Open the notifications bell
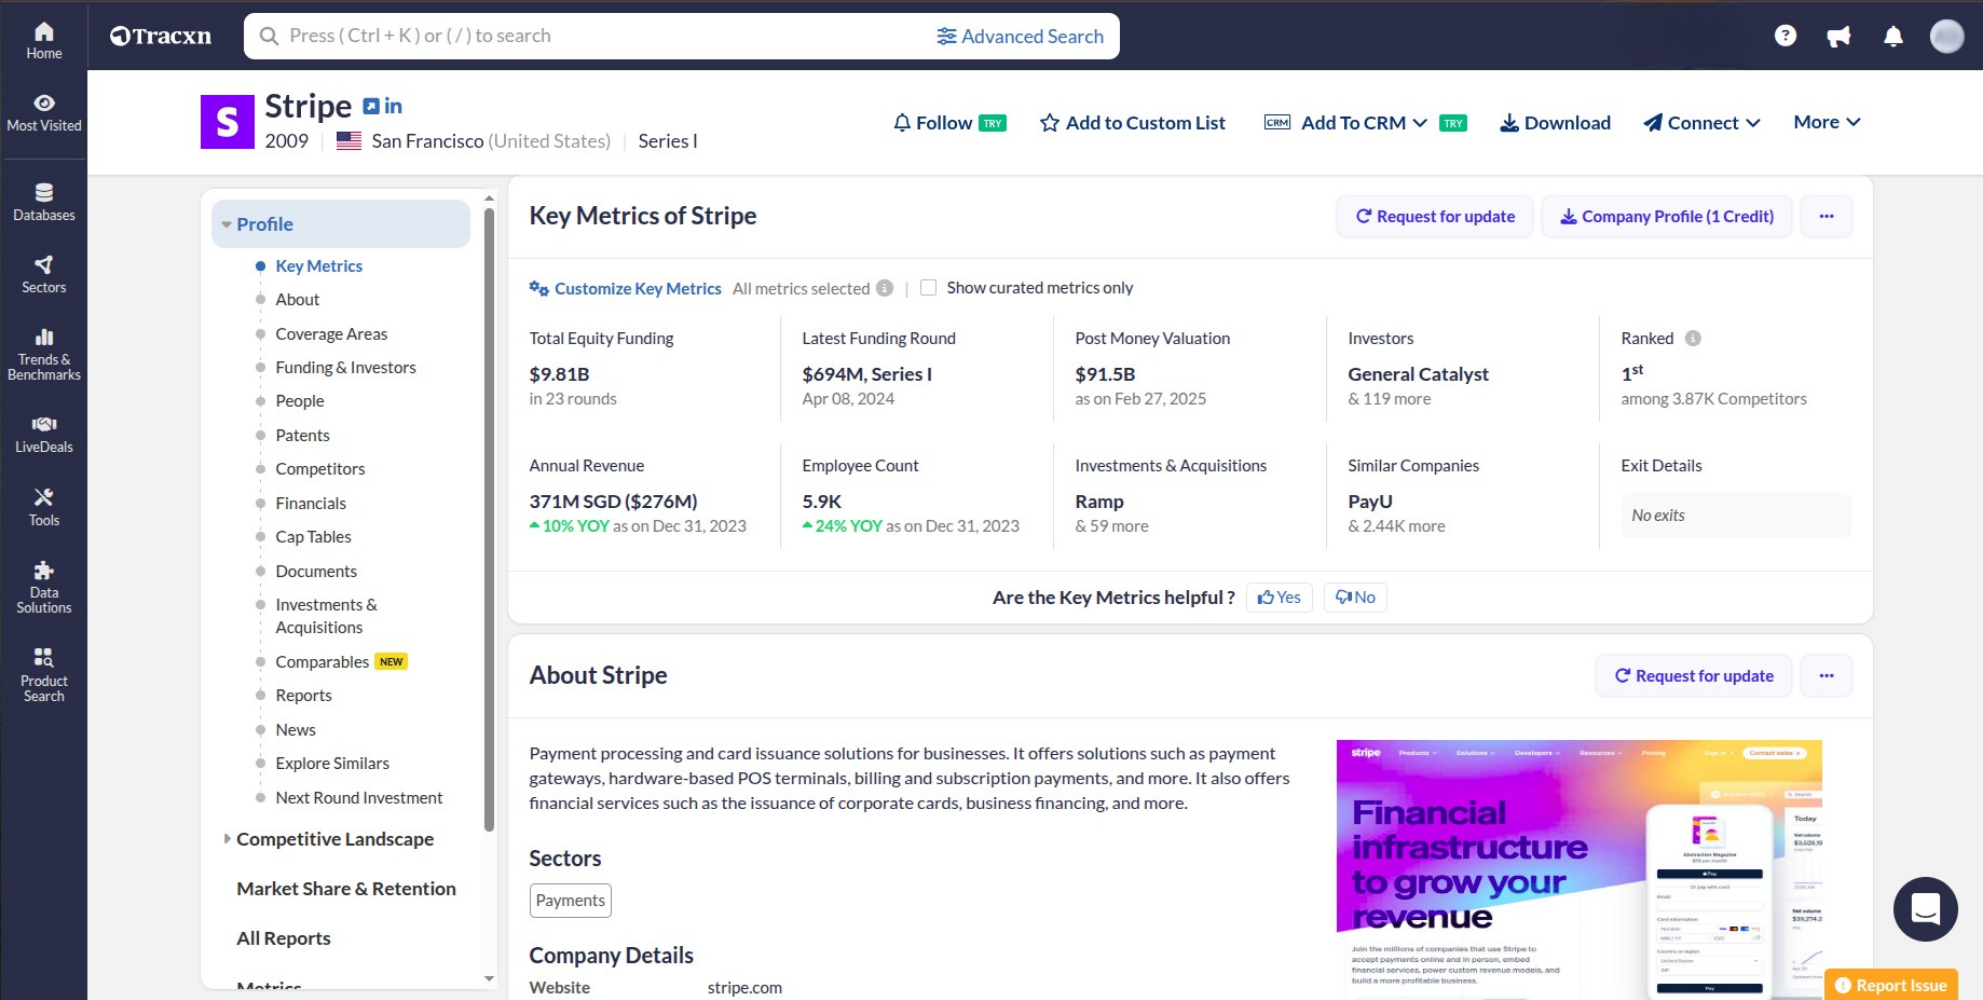The image size is (1983, 1000). pos(1892,36)
